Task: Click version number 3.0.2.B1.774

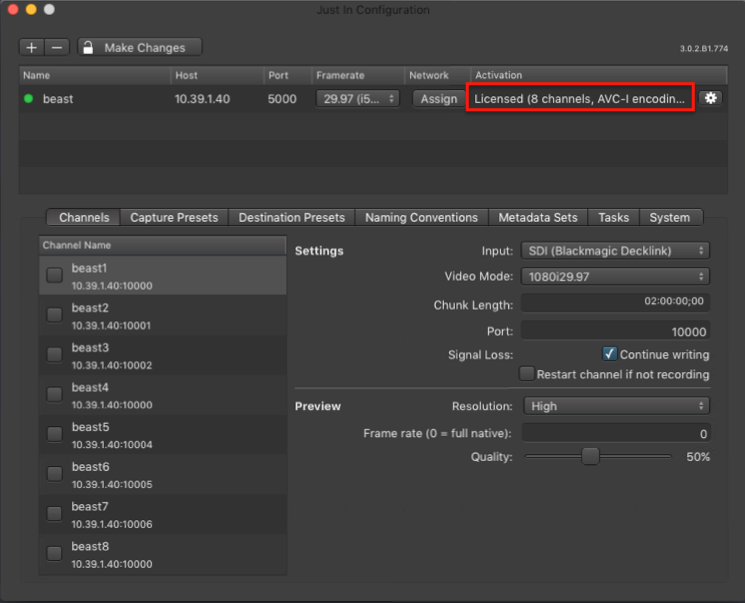Action: pos(704,48)
